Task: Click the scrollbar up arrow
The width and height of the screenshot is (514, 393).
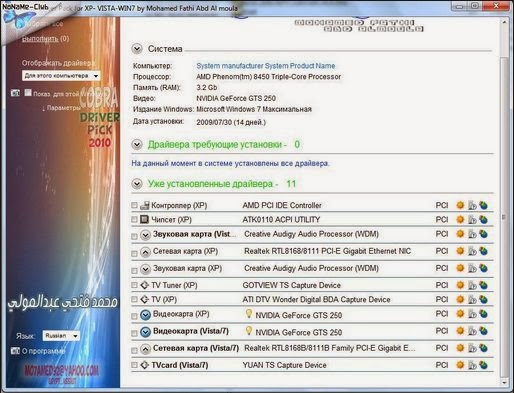Action: [x=504, y=22]
